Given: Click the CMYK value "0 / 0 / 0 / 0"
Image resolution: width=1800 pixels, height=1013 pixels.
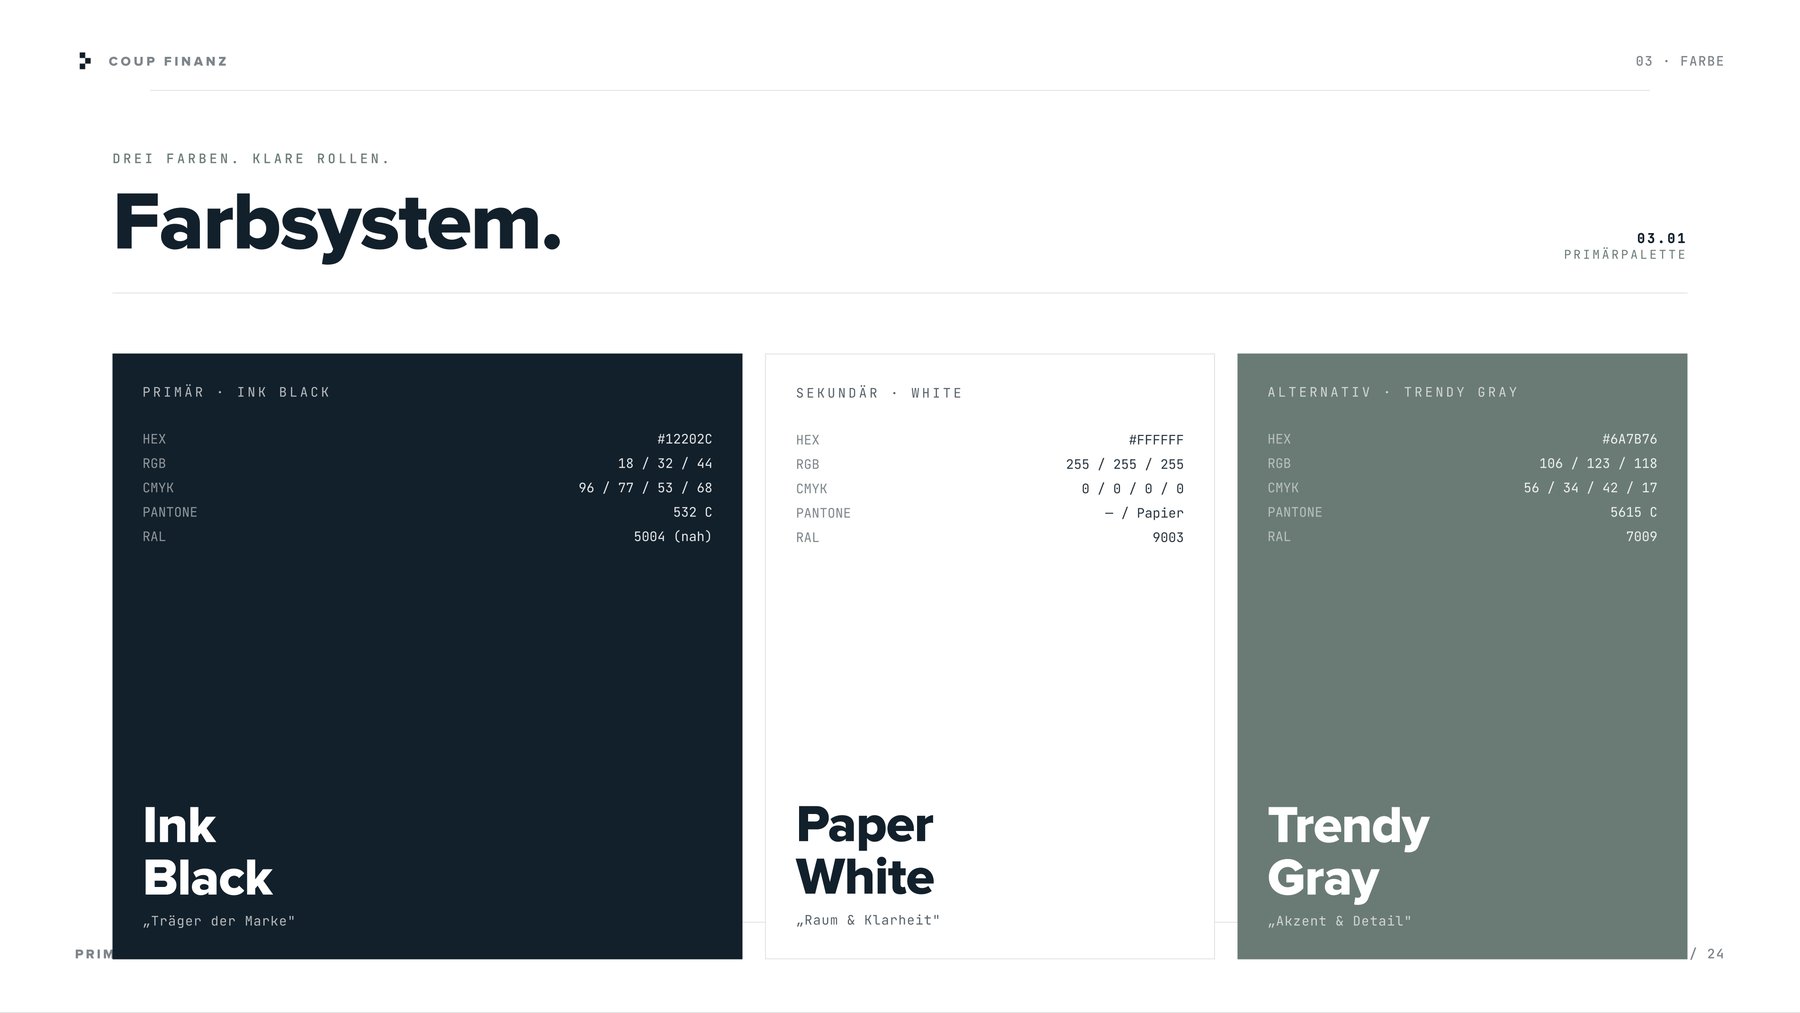Looking at the screenshot, I should 1132,489.
